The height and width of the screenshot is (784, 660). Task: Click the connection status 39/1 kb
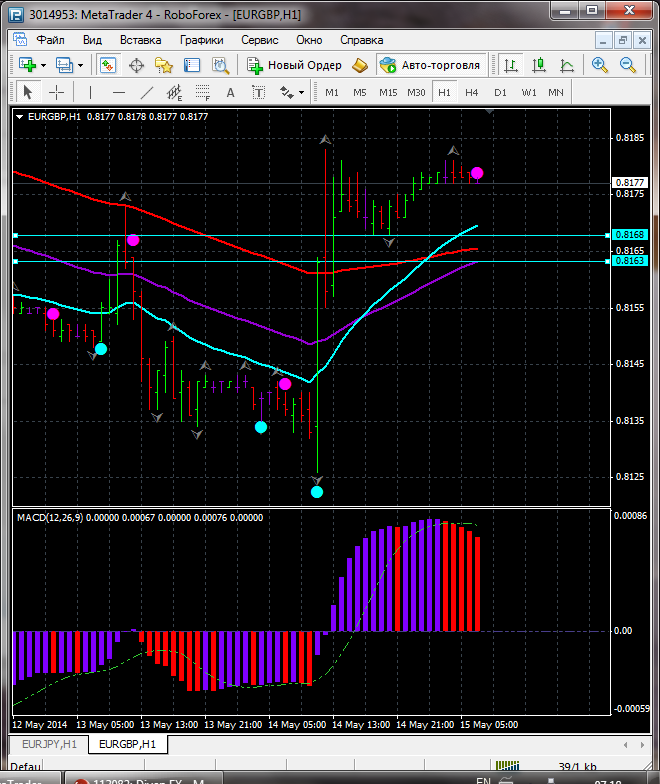tap(578, 766)
